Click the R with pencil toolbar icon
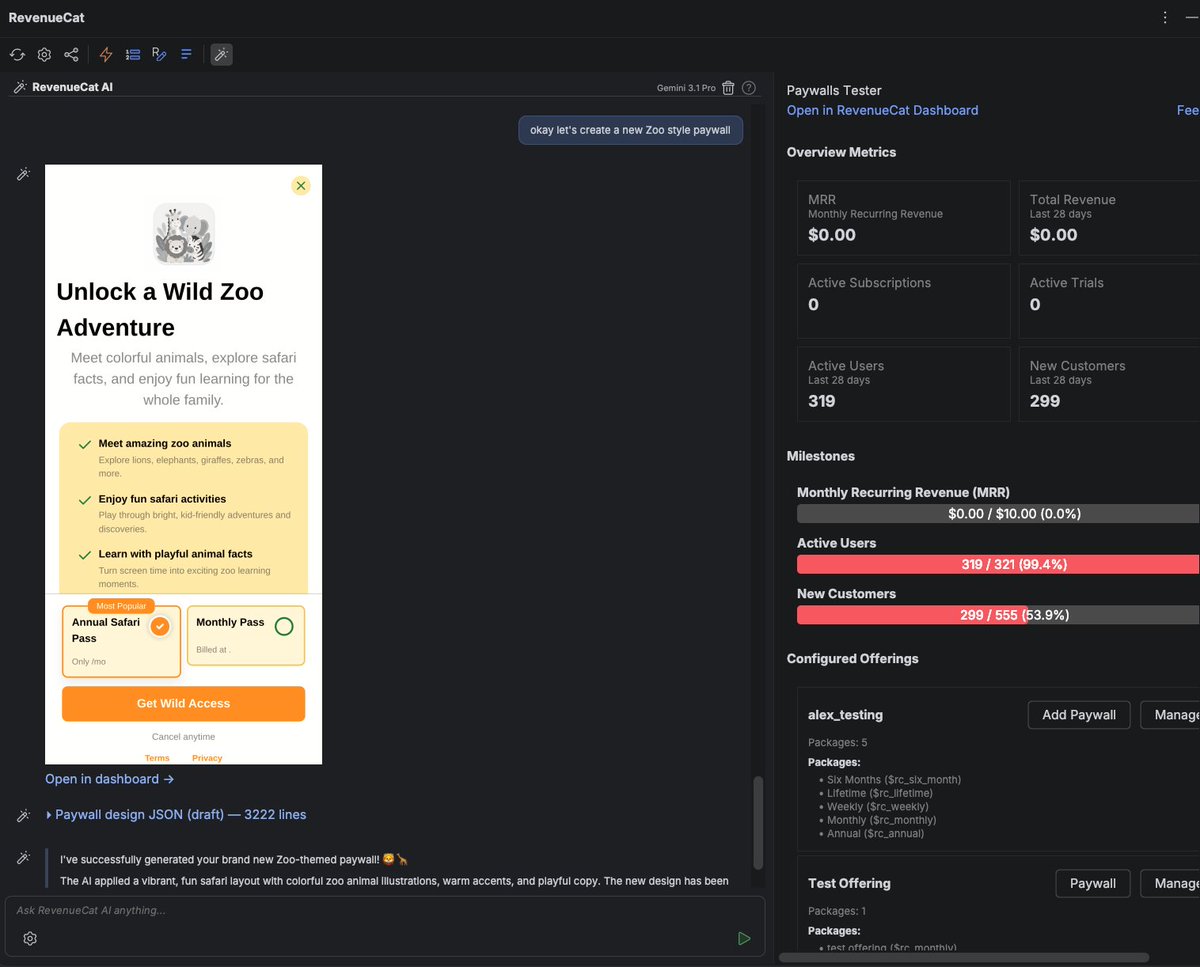This screenshot has width=1200, height=967. [x=159, y=55]
